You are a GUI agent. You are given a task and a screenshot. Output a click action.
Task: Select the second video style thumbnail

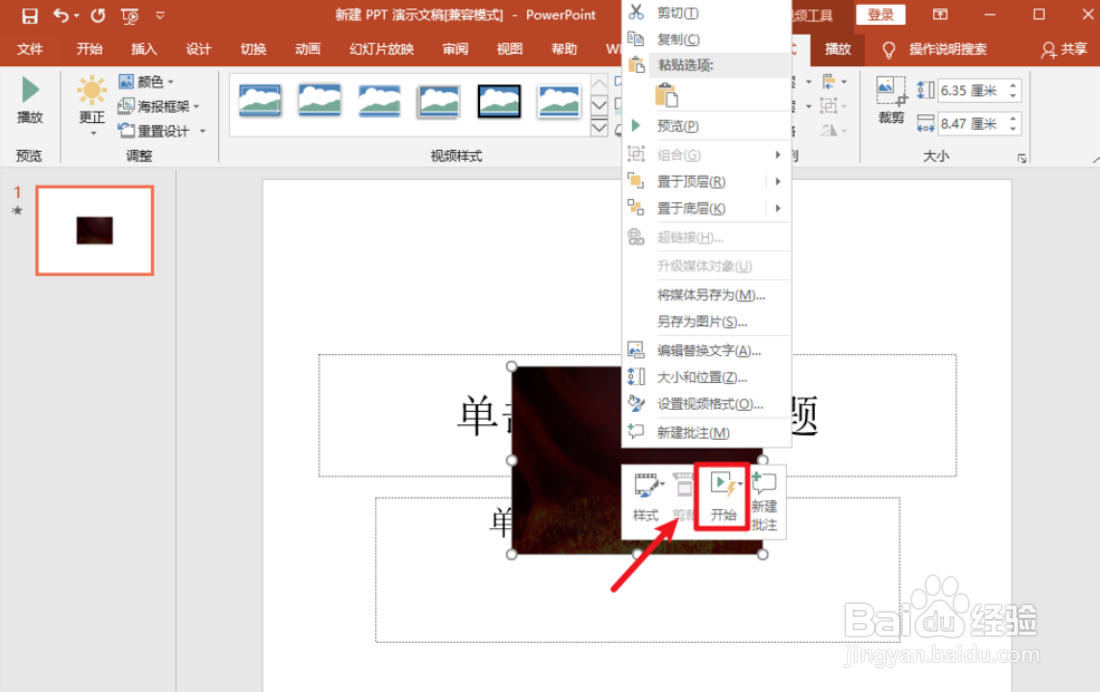319,101
